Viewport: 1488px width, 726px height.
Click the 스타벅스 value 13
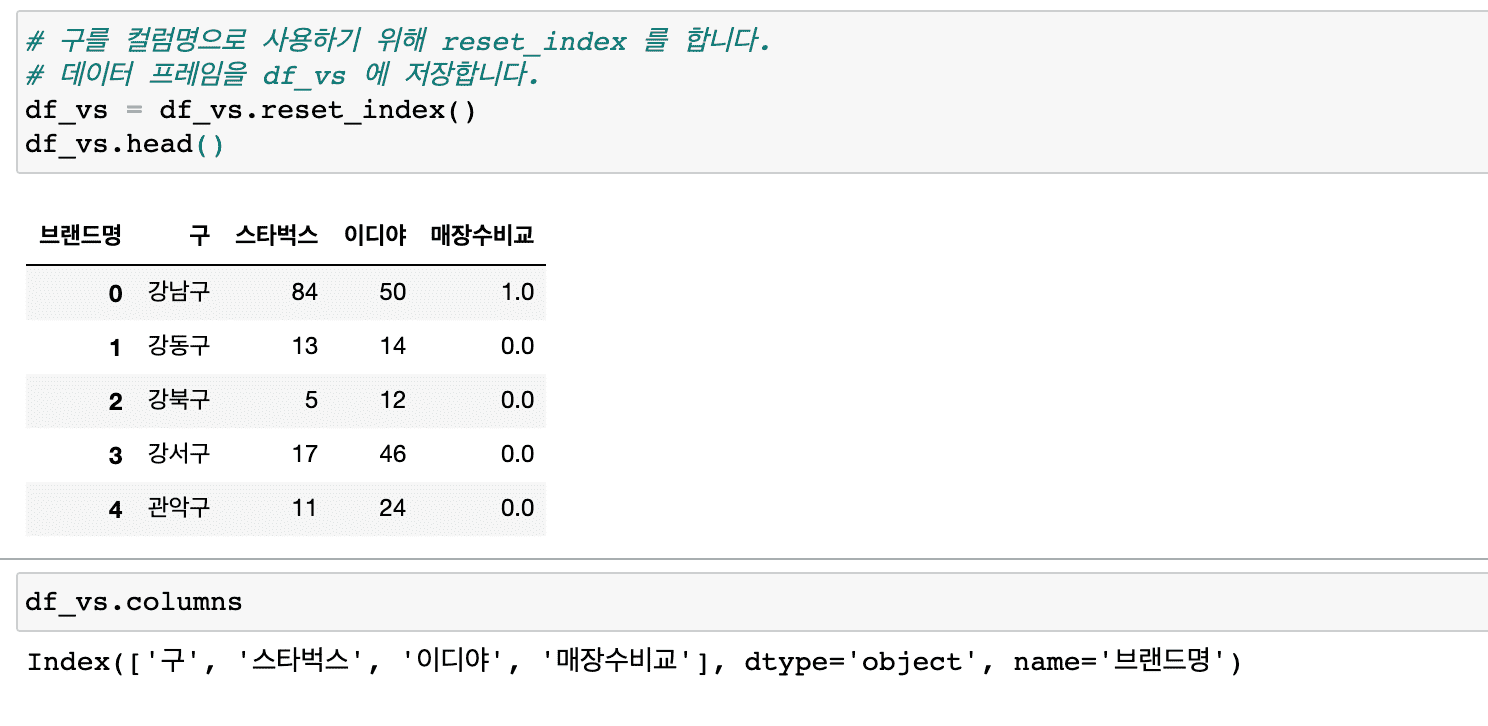point(304,346)
